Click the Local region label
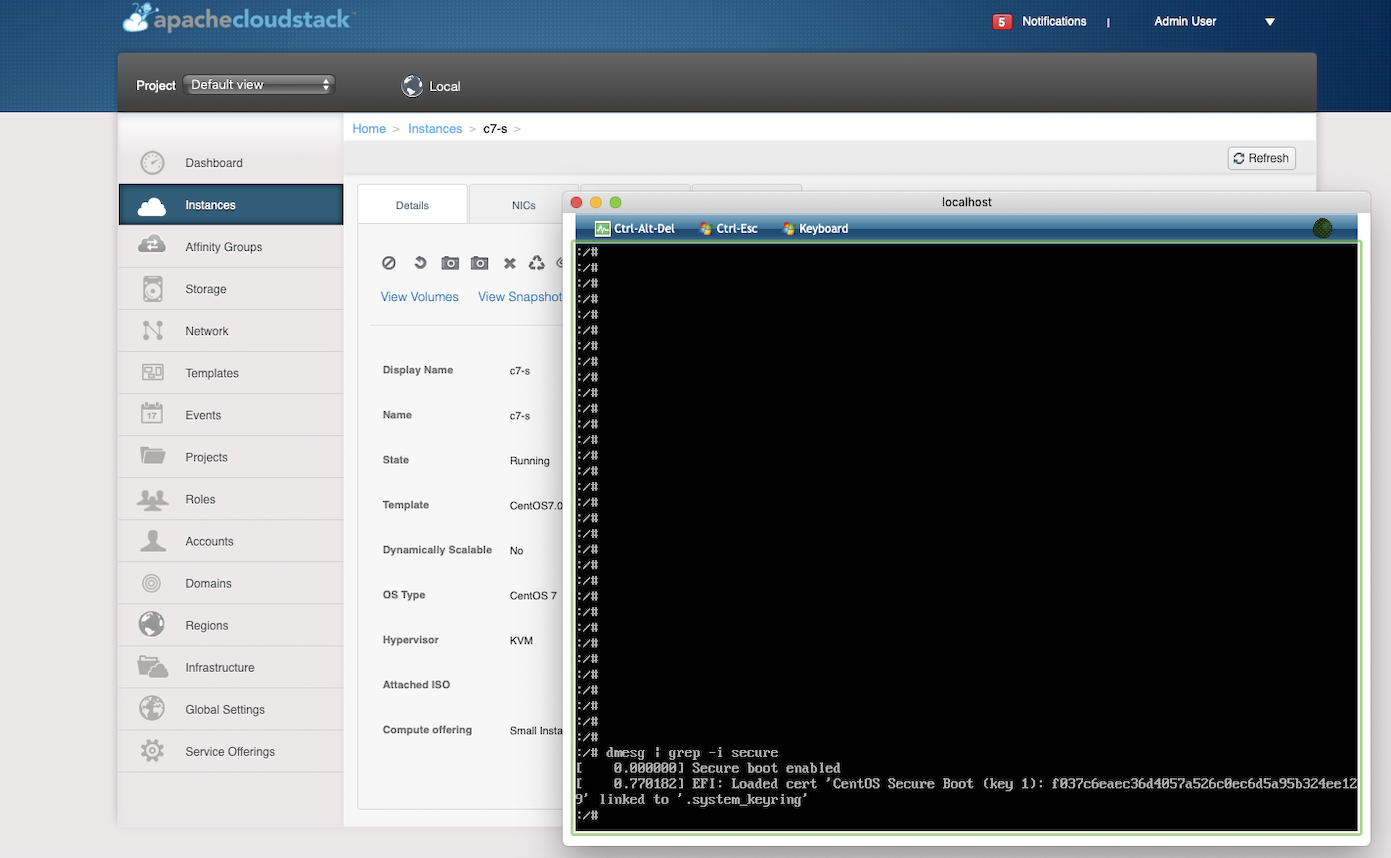The height and width of the screenshot is (858, 1391). click(445, 87)
